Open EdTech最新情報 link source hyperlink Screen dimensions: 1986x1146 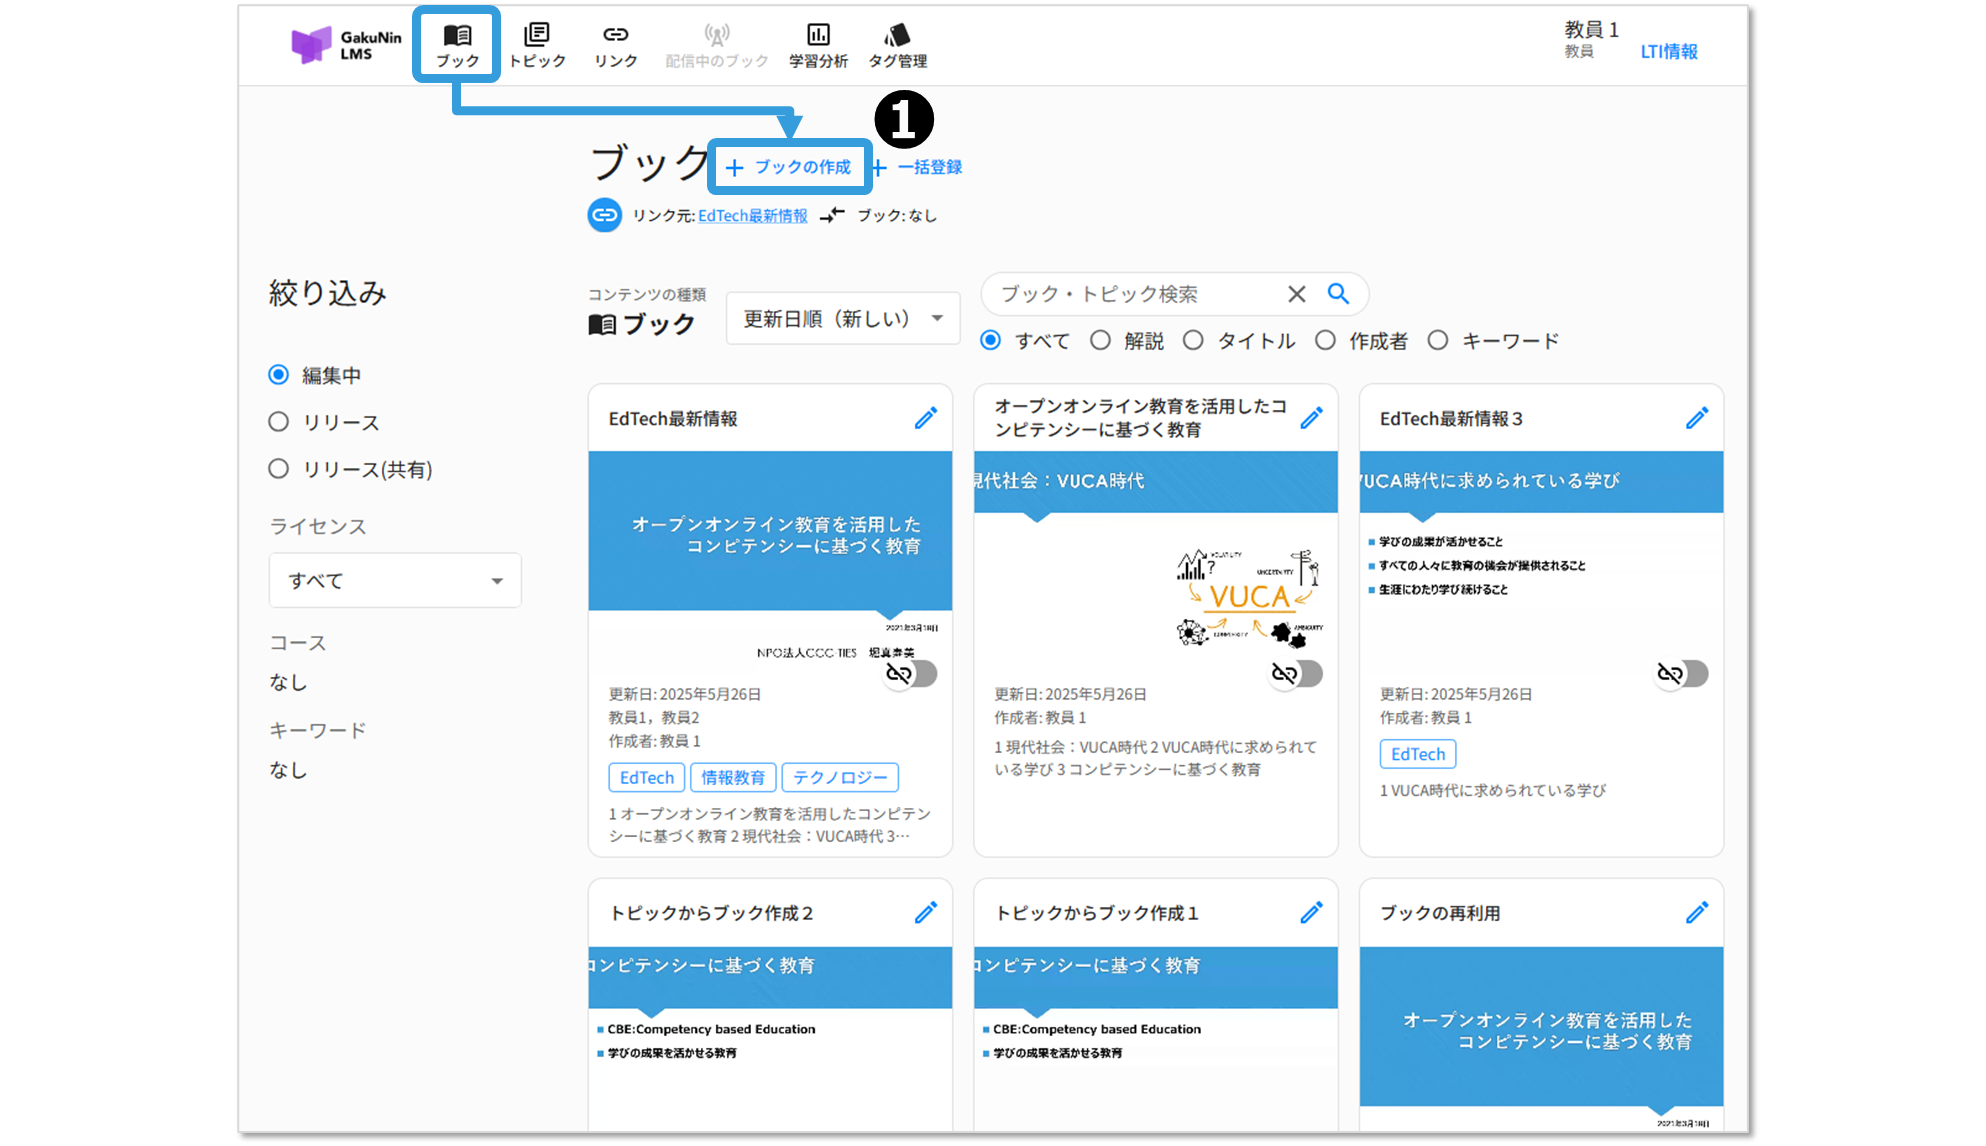click(752, 216)
